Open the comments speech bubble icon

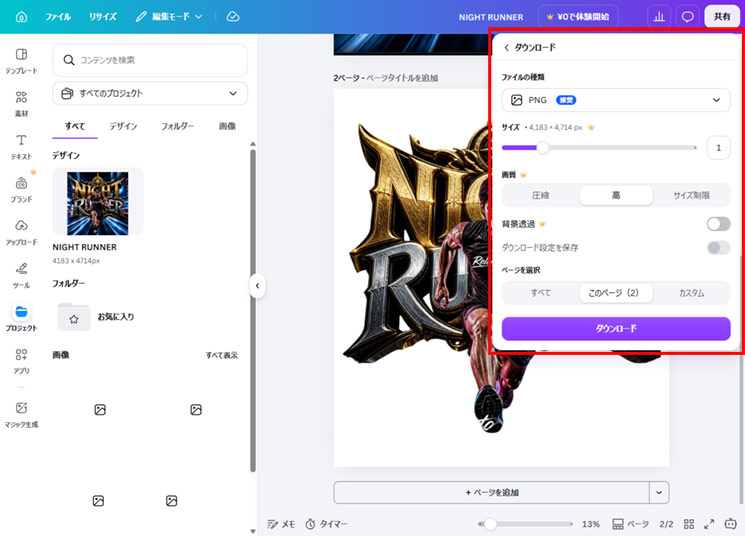tap(688, 17)
